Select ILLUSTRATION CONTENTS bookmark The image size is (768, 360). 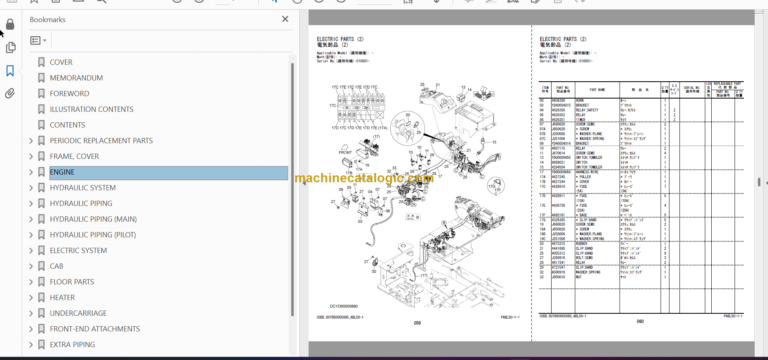click(91, 109)
